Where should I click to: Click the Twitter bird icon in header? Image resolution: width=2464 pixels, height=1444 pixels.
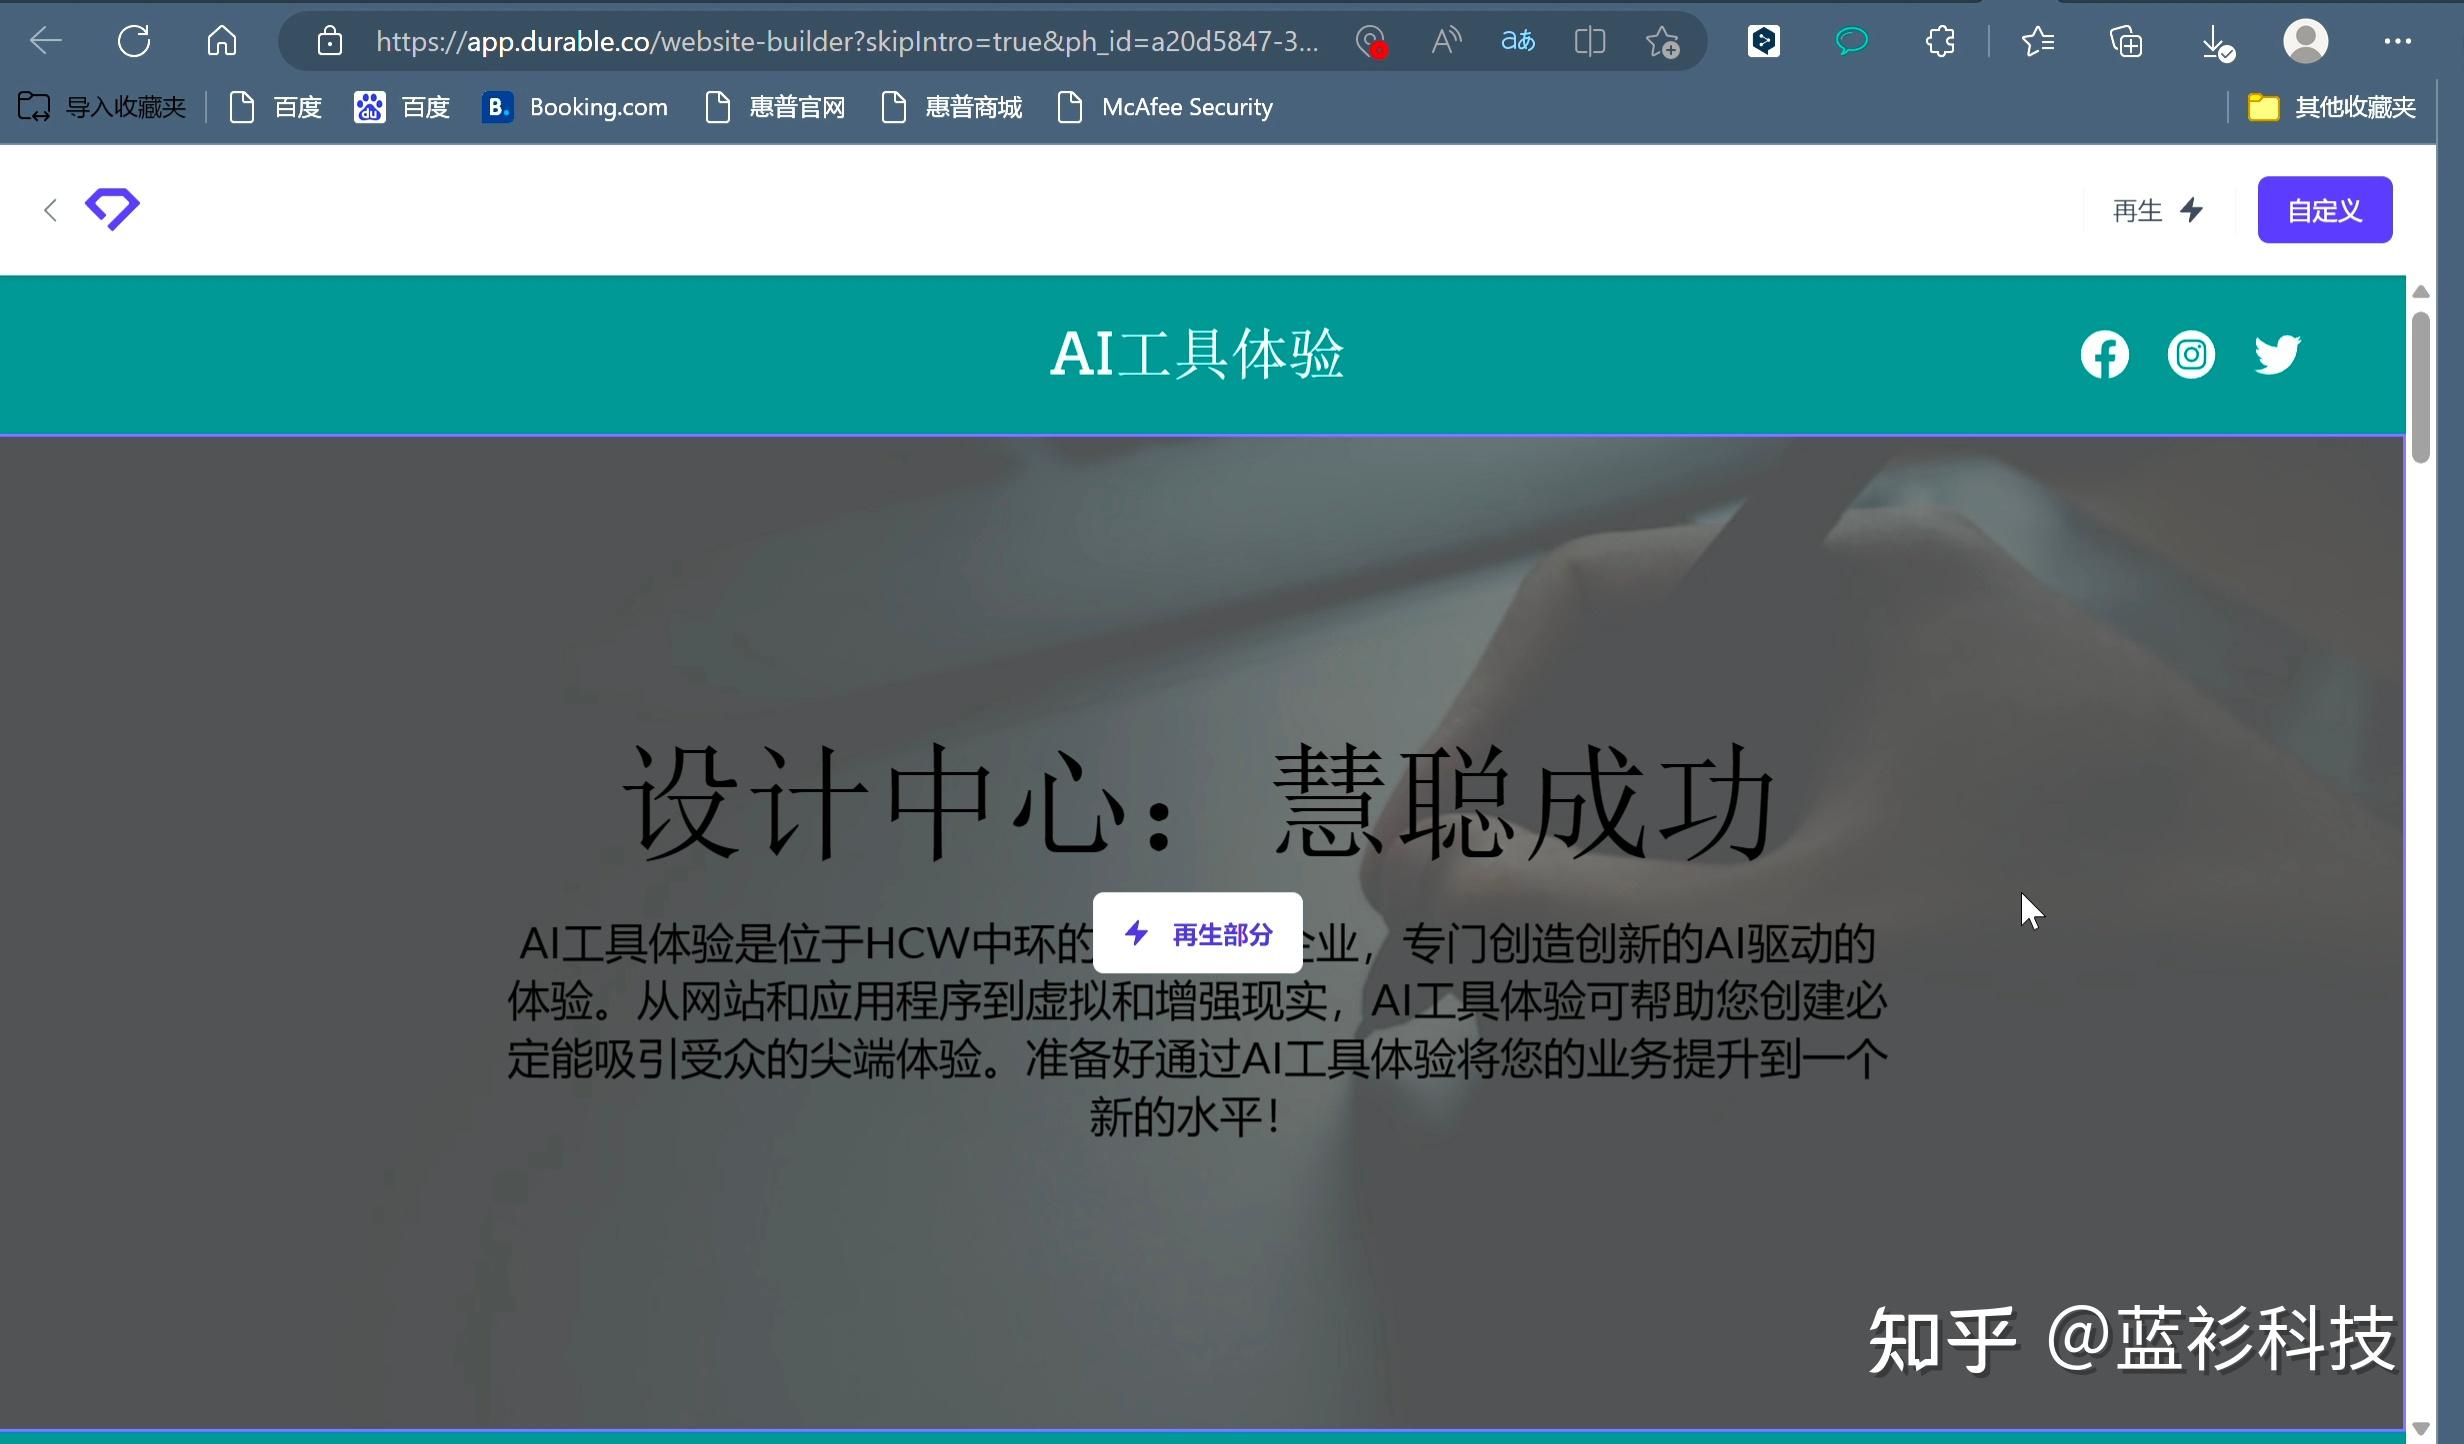(x=2277, y=355)
